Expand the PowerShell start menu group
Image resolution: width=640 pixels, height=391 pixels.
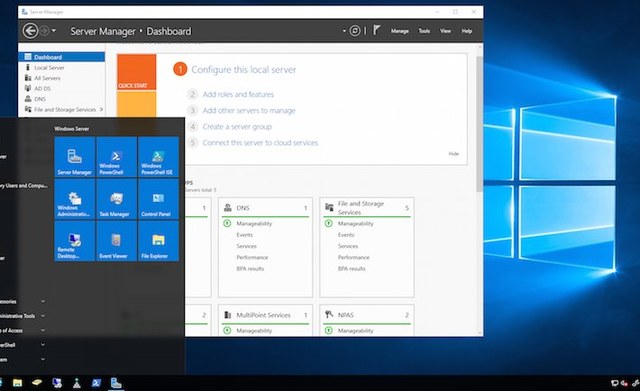[43, 344]
